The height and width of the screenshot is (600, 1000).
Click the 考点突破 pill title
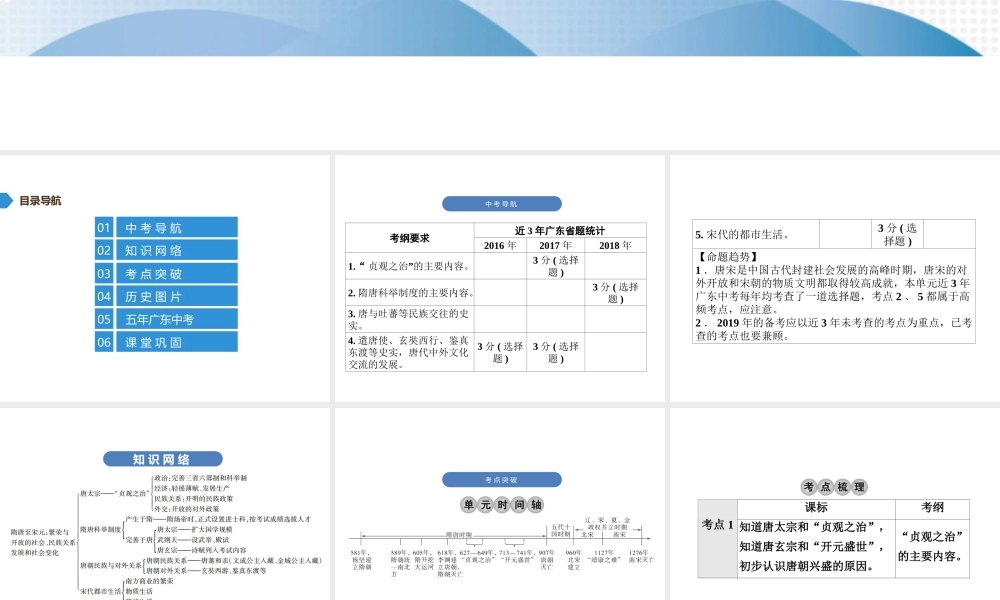coord(501,479)
